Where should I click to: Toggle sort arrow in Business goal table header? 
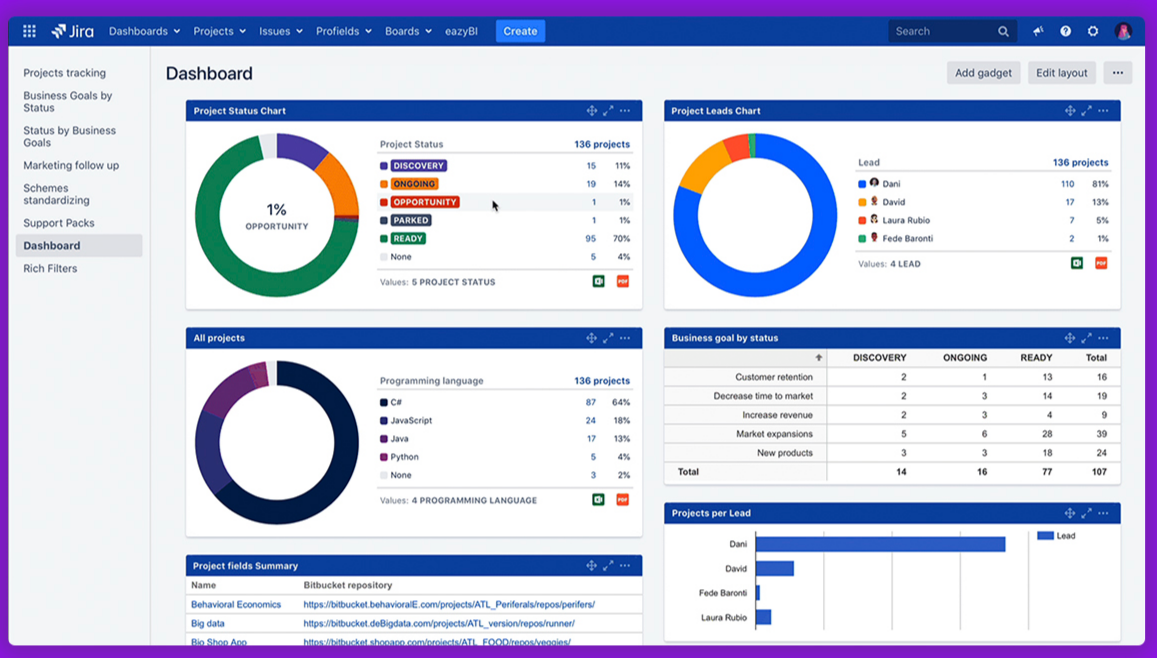[819, 358]
